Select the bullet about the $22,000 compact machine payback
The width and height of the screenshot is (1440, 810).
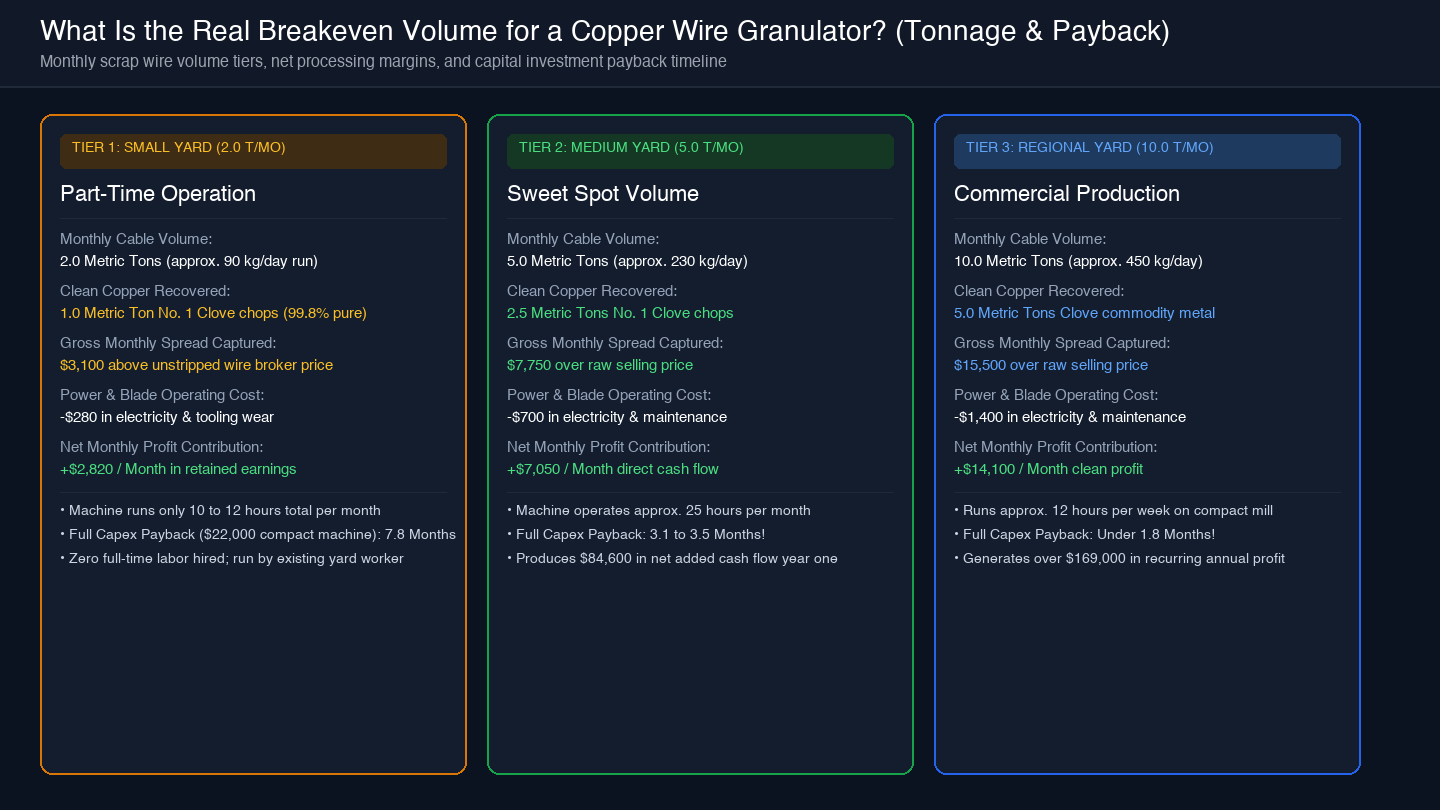[x=258, y=534]
